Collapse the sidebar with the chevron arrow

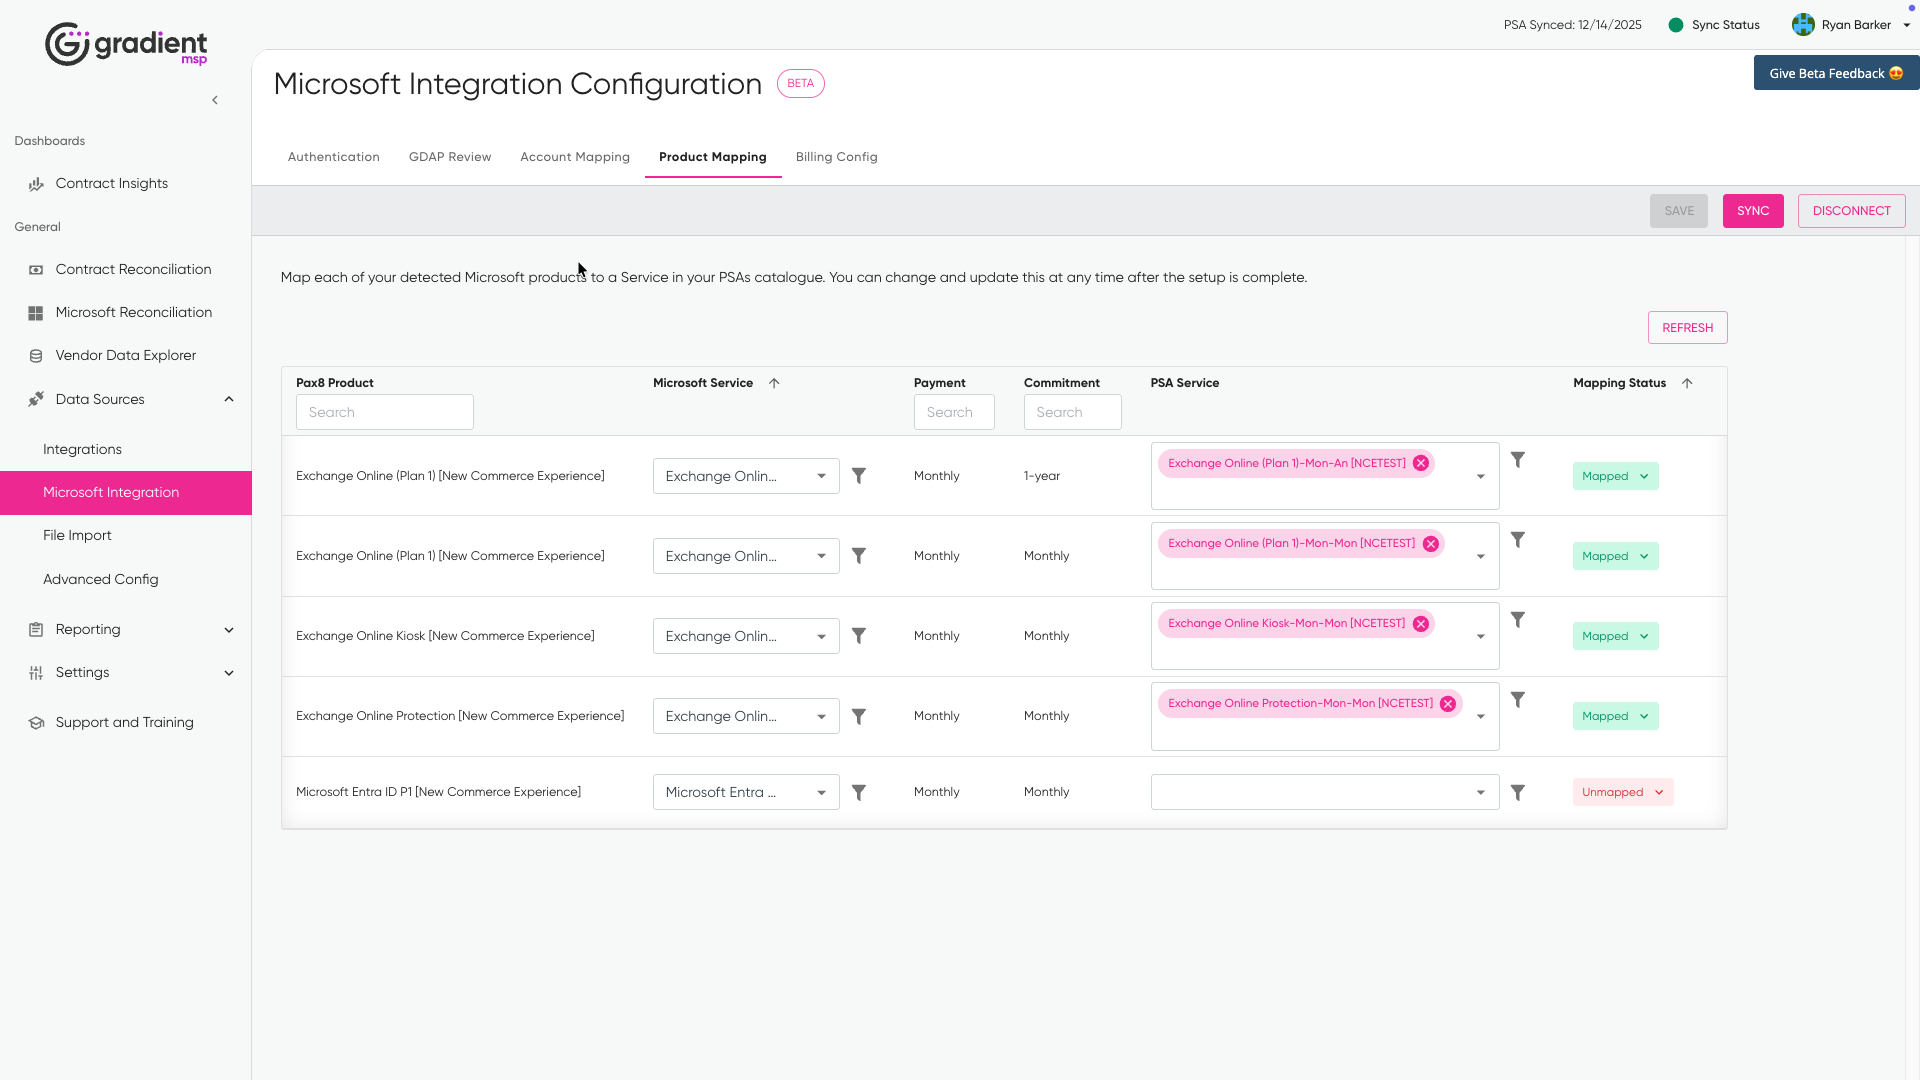tap(215, 100)
